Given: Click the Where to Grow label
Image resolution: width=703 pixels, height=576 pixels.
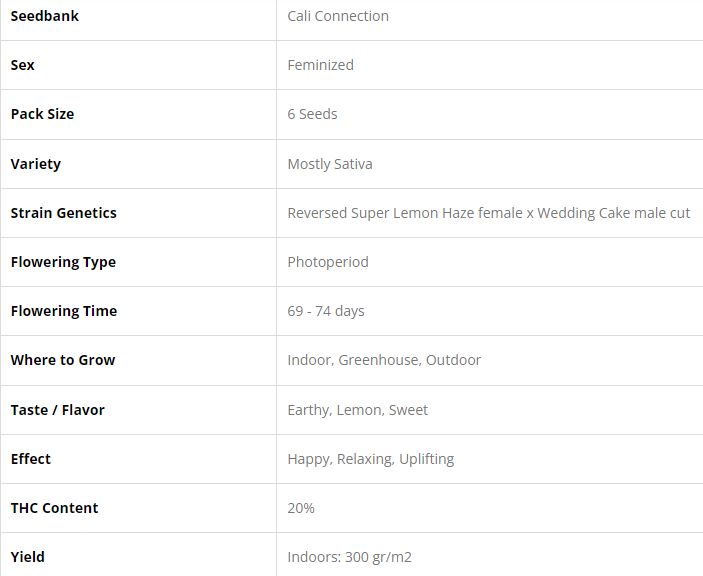Looking at the screenshot, I should 63,360.
